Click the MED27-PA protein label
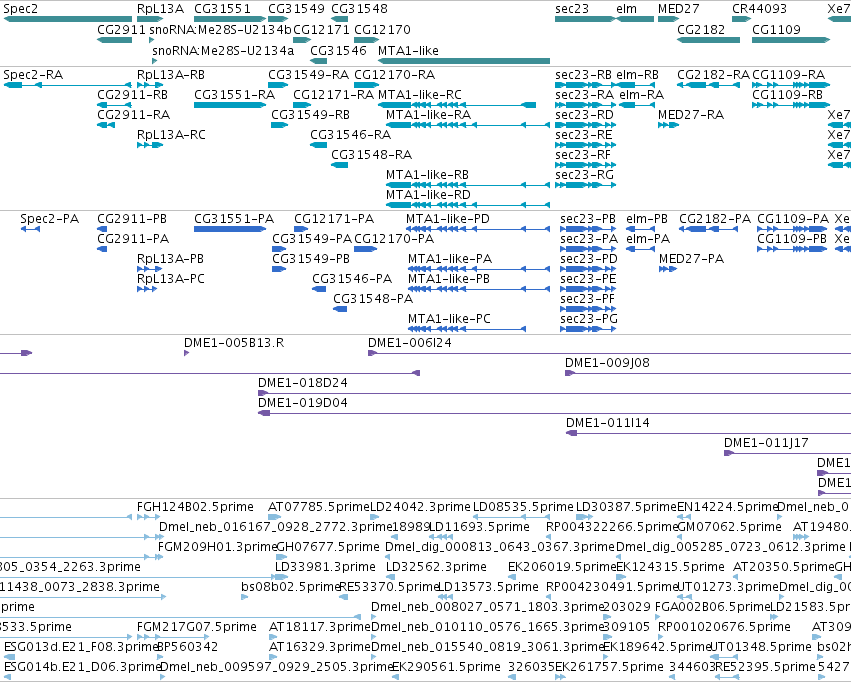The image size is (851, 682). tap(691, 259)
